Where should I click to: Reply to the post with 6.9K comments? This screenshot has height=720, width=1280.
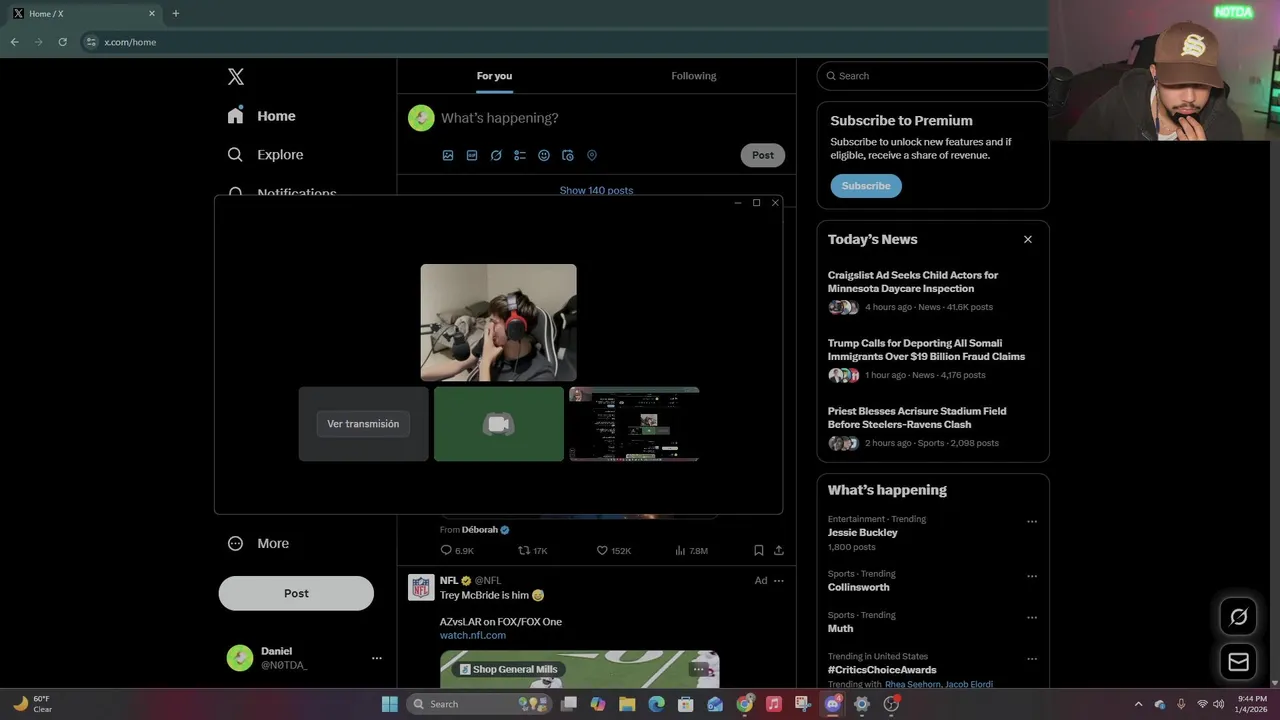point(457,551)
